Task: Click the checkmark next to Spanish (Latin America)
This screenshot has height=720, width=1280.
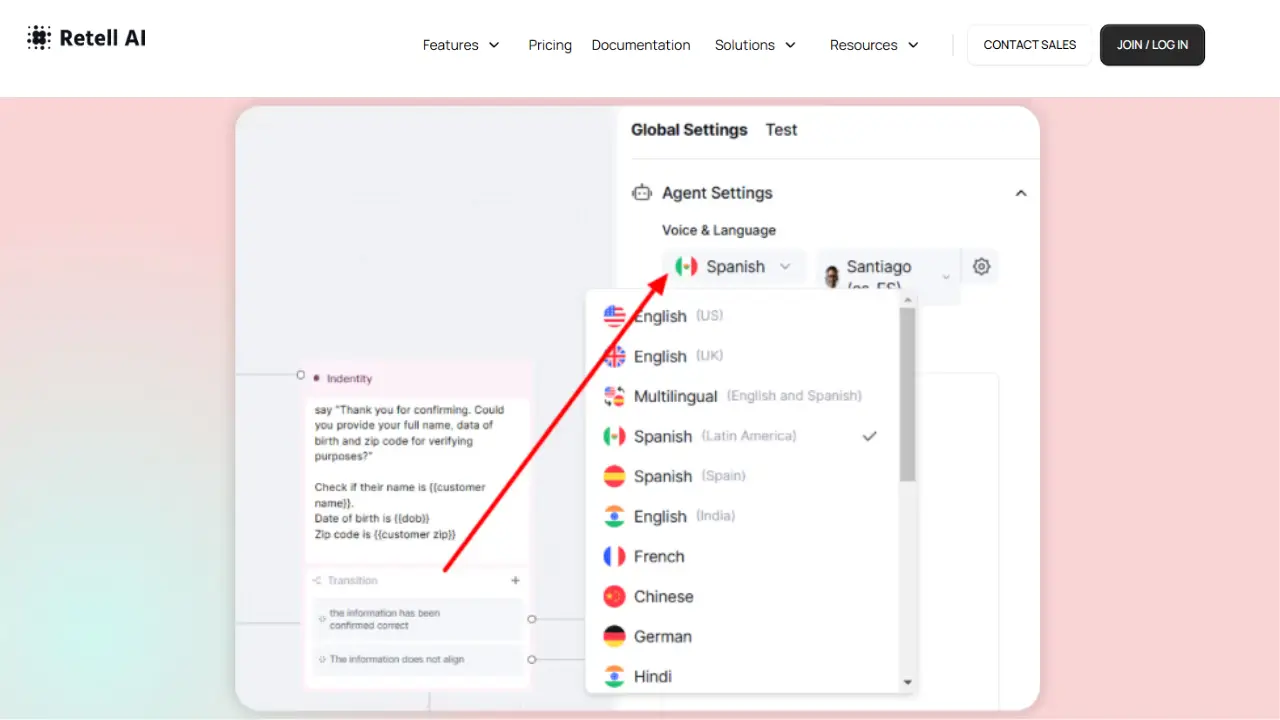Action: pos(869,436)
